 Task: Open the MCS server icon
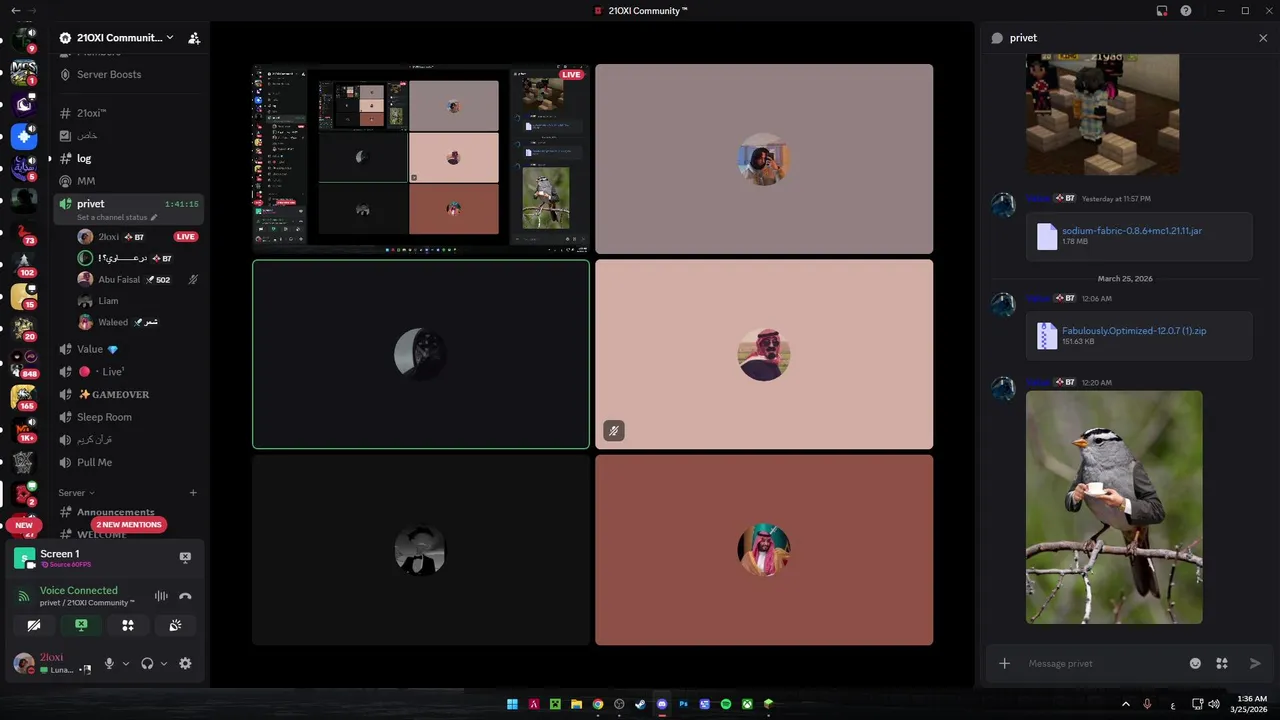24,72
